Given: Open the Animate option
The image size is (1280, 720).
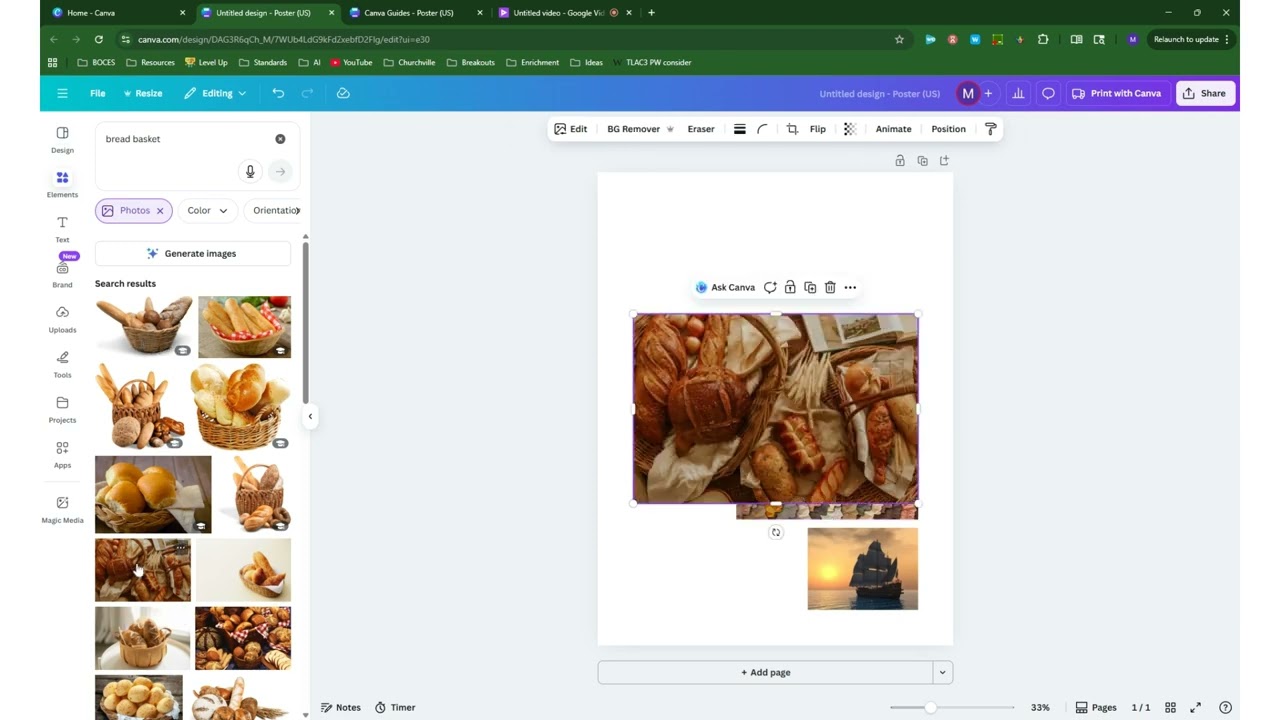Looking at the screenshot, I should coord(893,129).
